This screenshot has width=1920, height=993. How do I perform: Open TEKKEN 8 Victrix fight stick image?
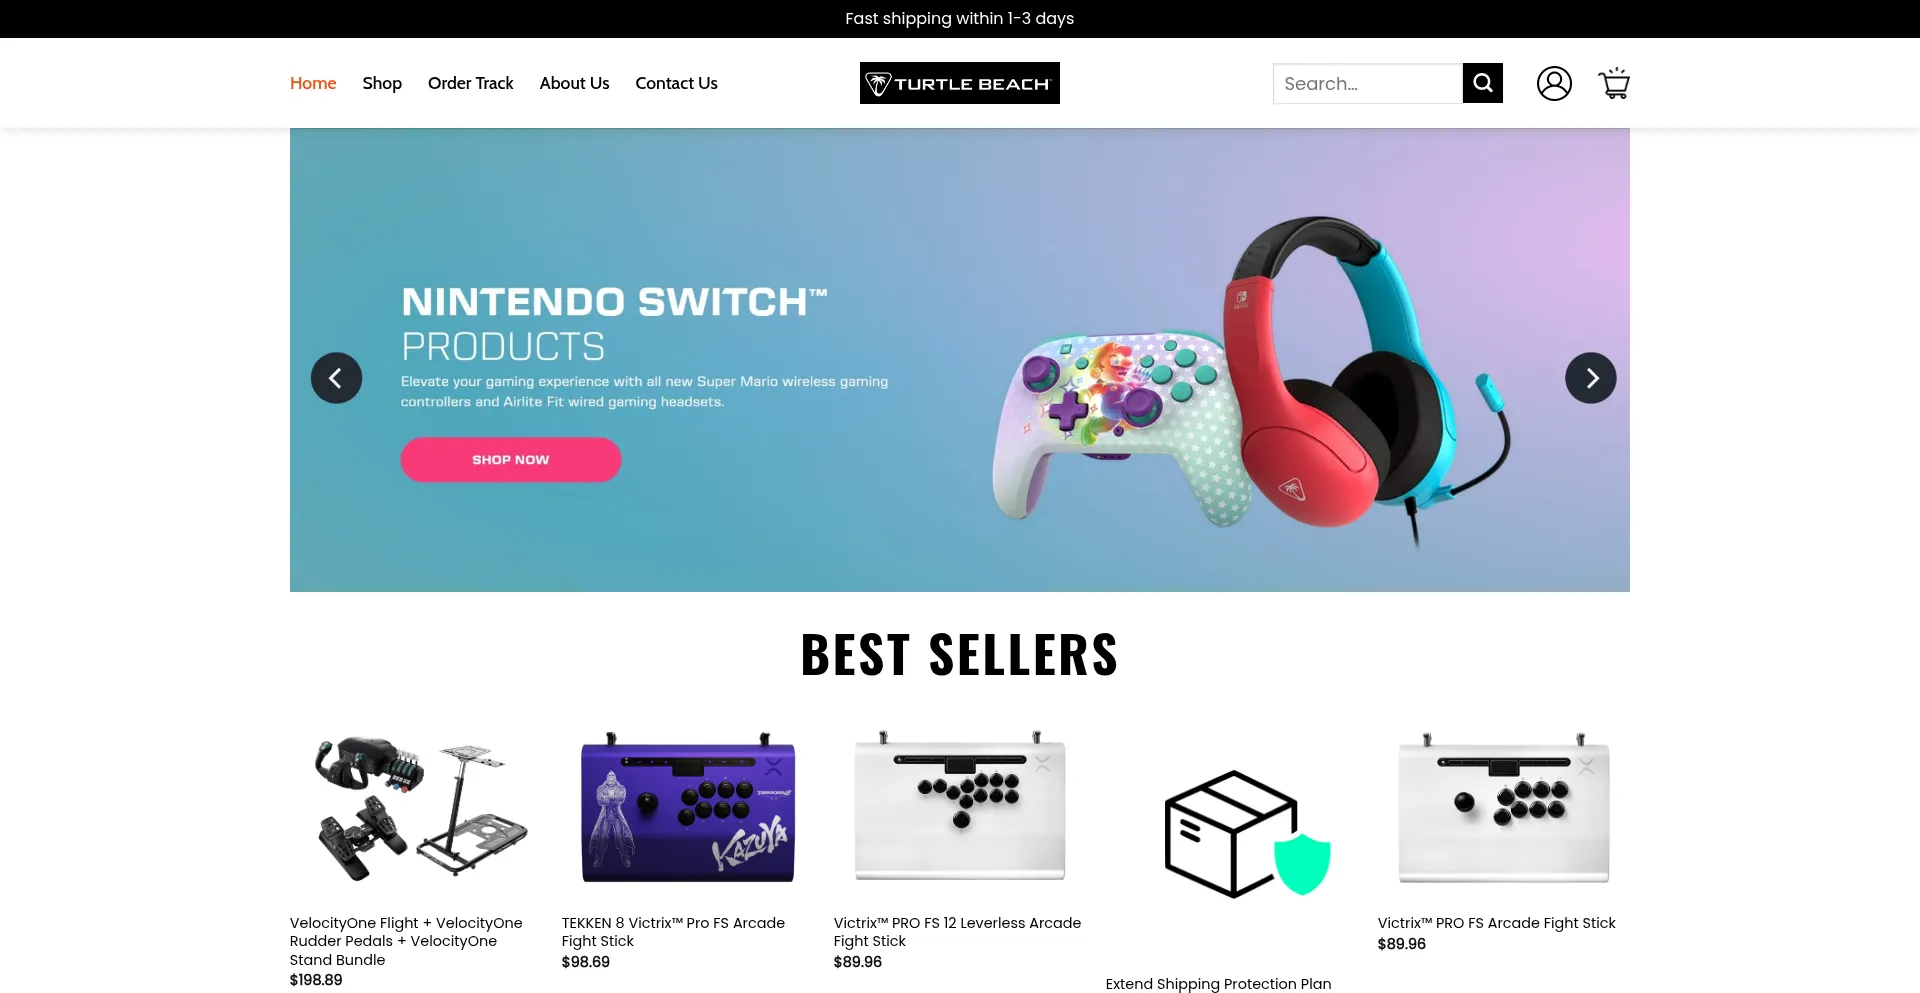tap(688, 808)
